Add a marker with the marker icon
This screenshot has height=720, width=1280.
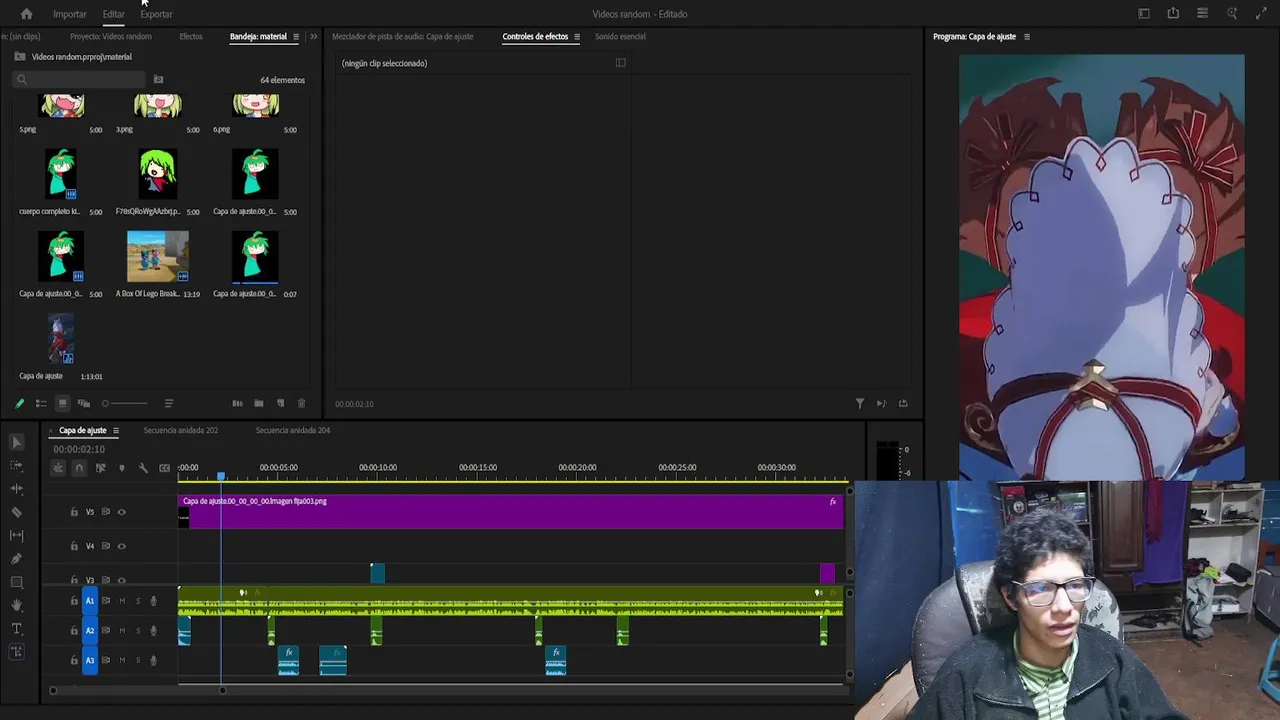122,468
